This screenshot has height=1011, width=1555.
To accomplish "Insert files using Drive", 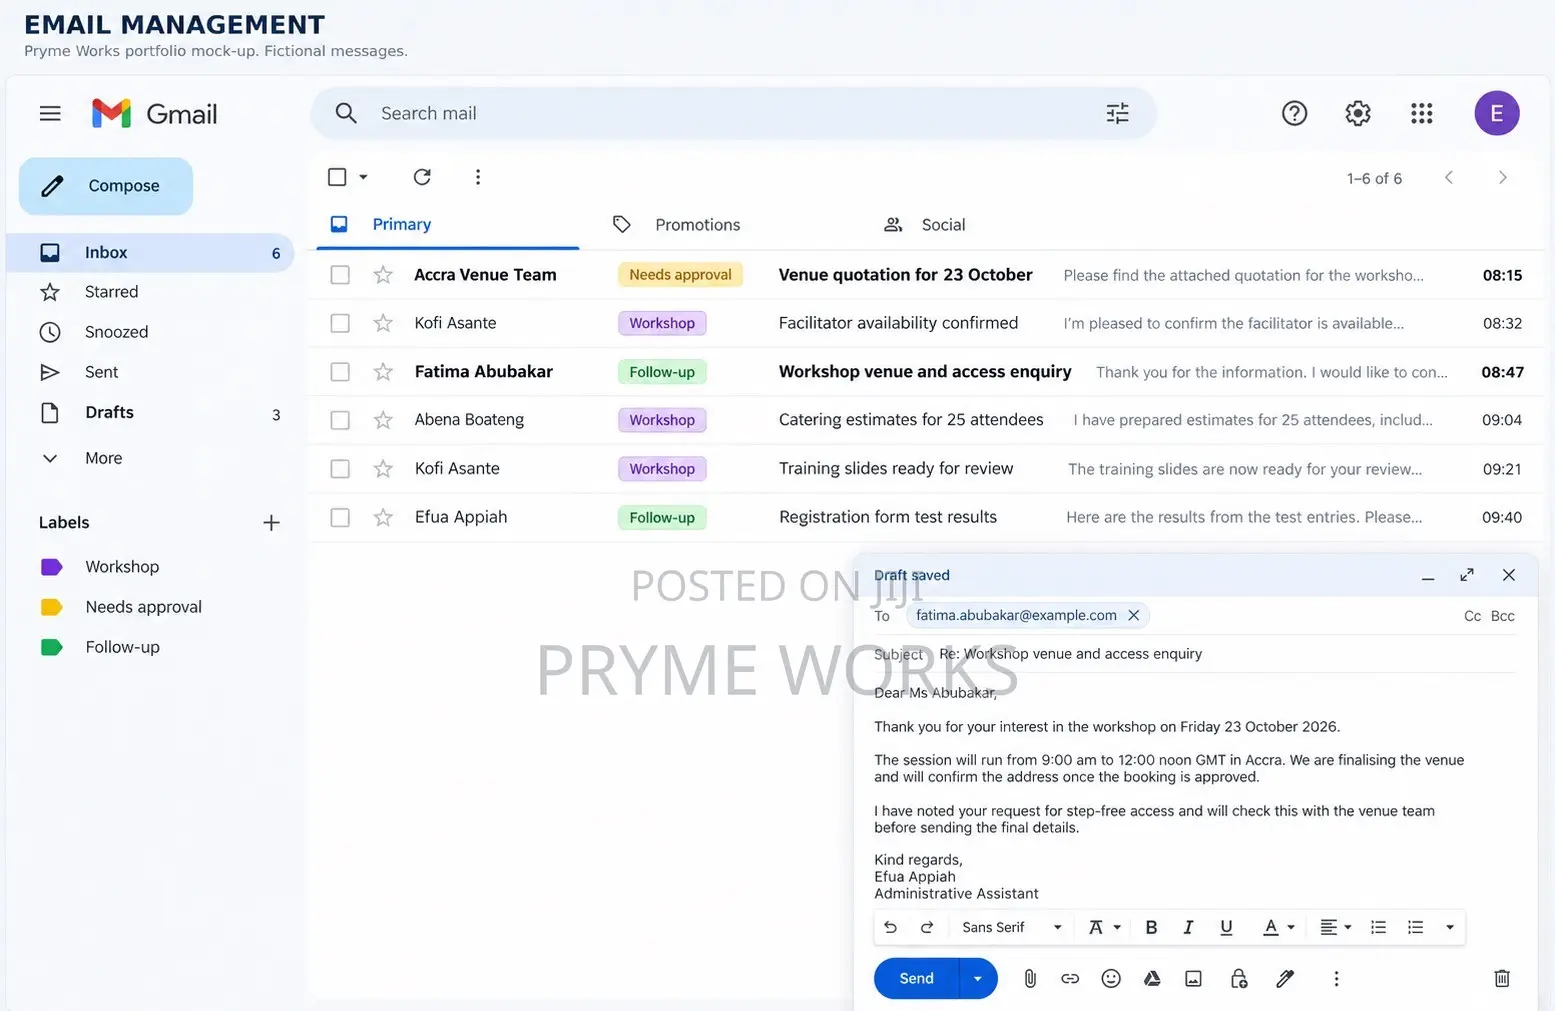I will [1152, 979].
